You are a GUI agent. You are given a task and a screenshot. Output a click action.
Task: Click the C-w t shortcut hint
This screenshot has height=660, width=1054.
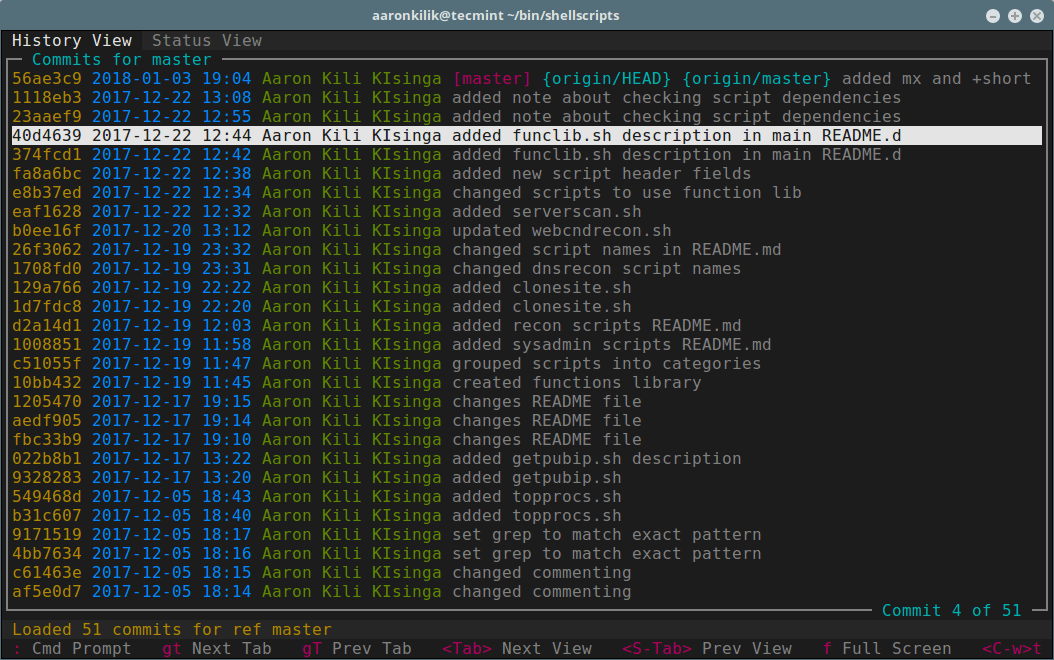pyautogui.click(x=1013, y=648)
